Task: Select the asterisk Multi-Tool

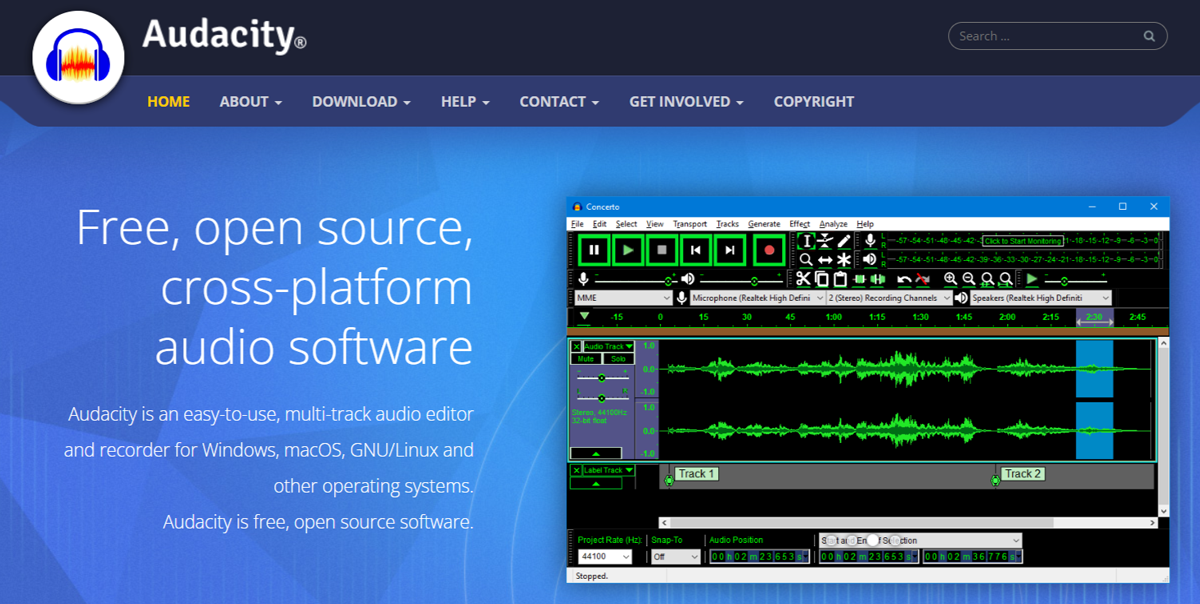Action: (x=843, y=260)
